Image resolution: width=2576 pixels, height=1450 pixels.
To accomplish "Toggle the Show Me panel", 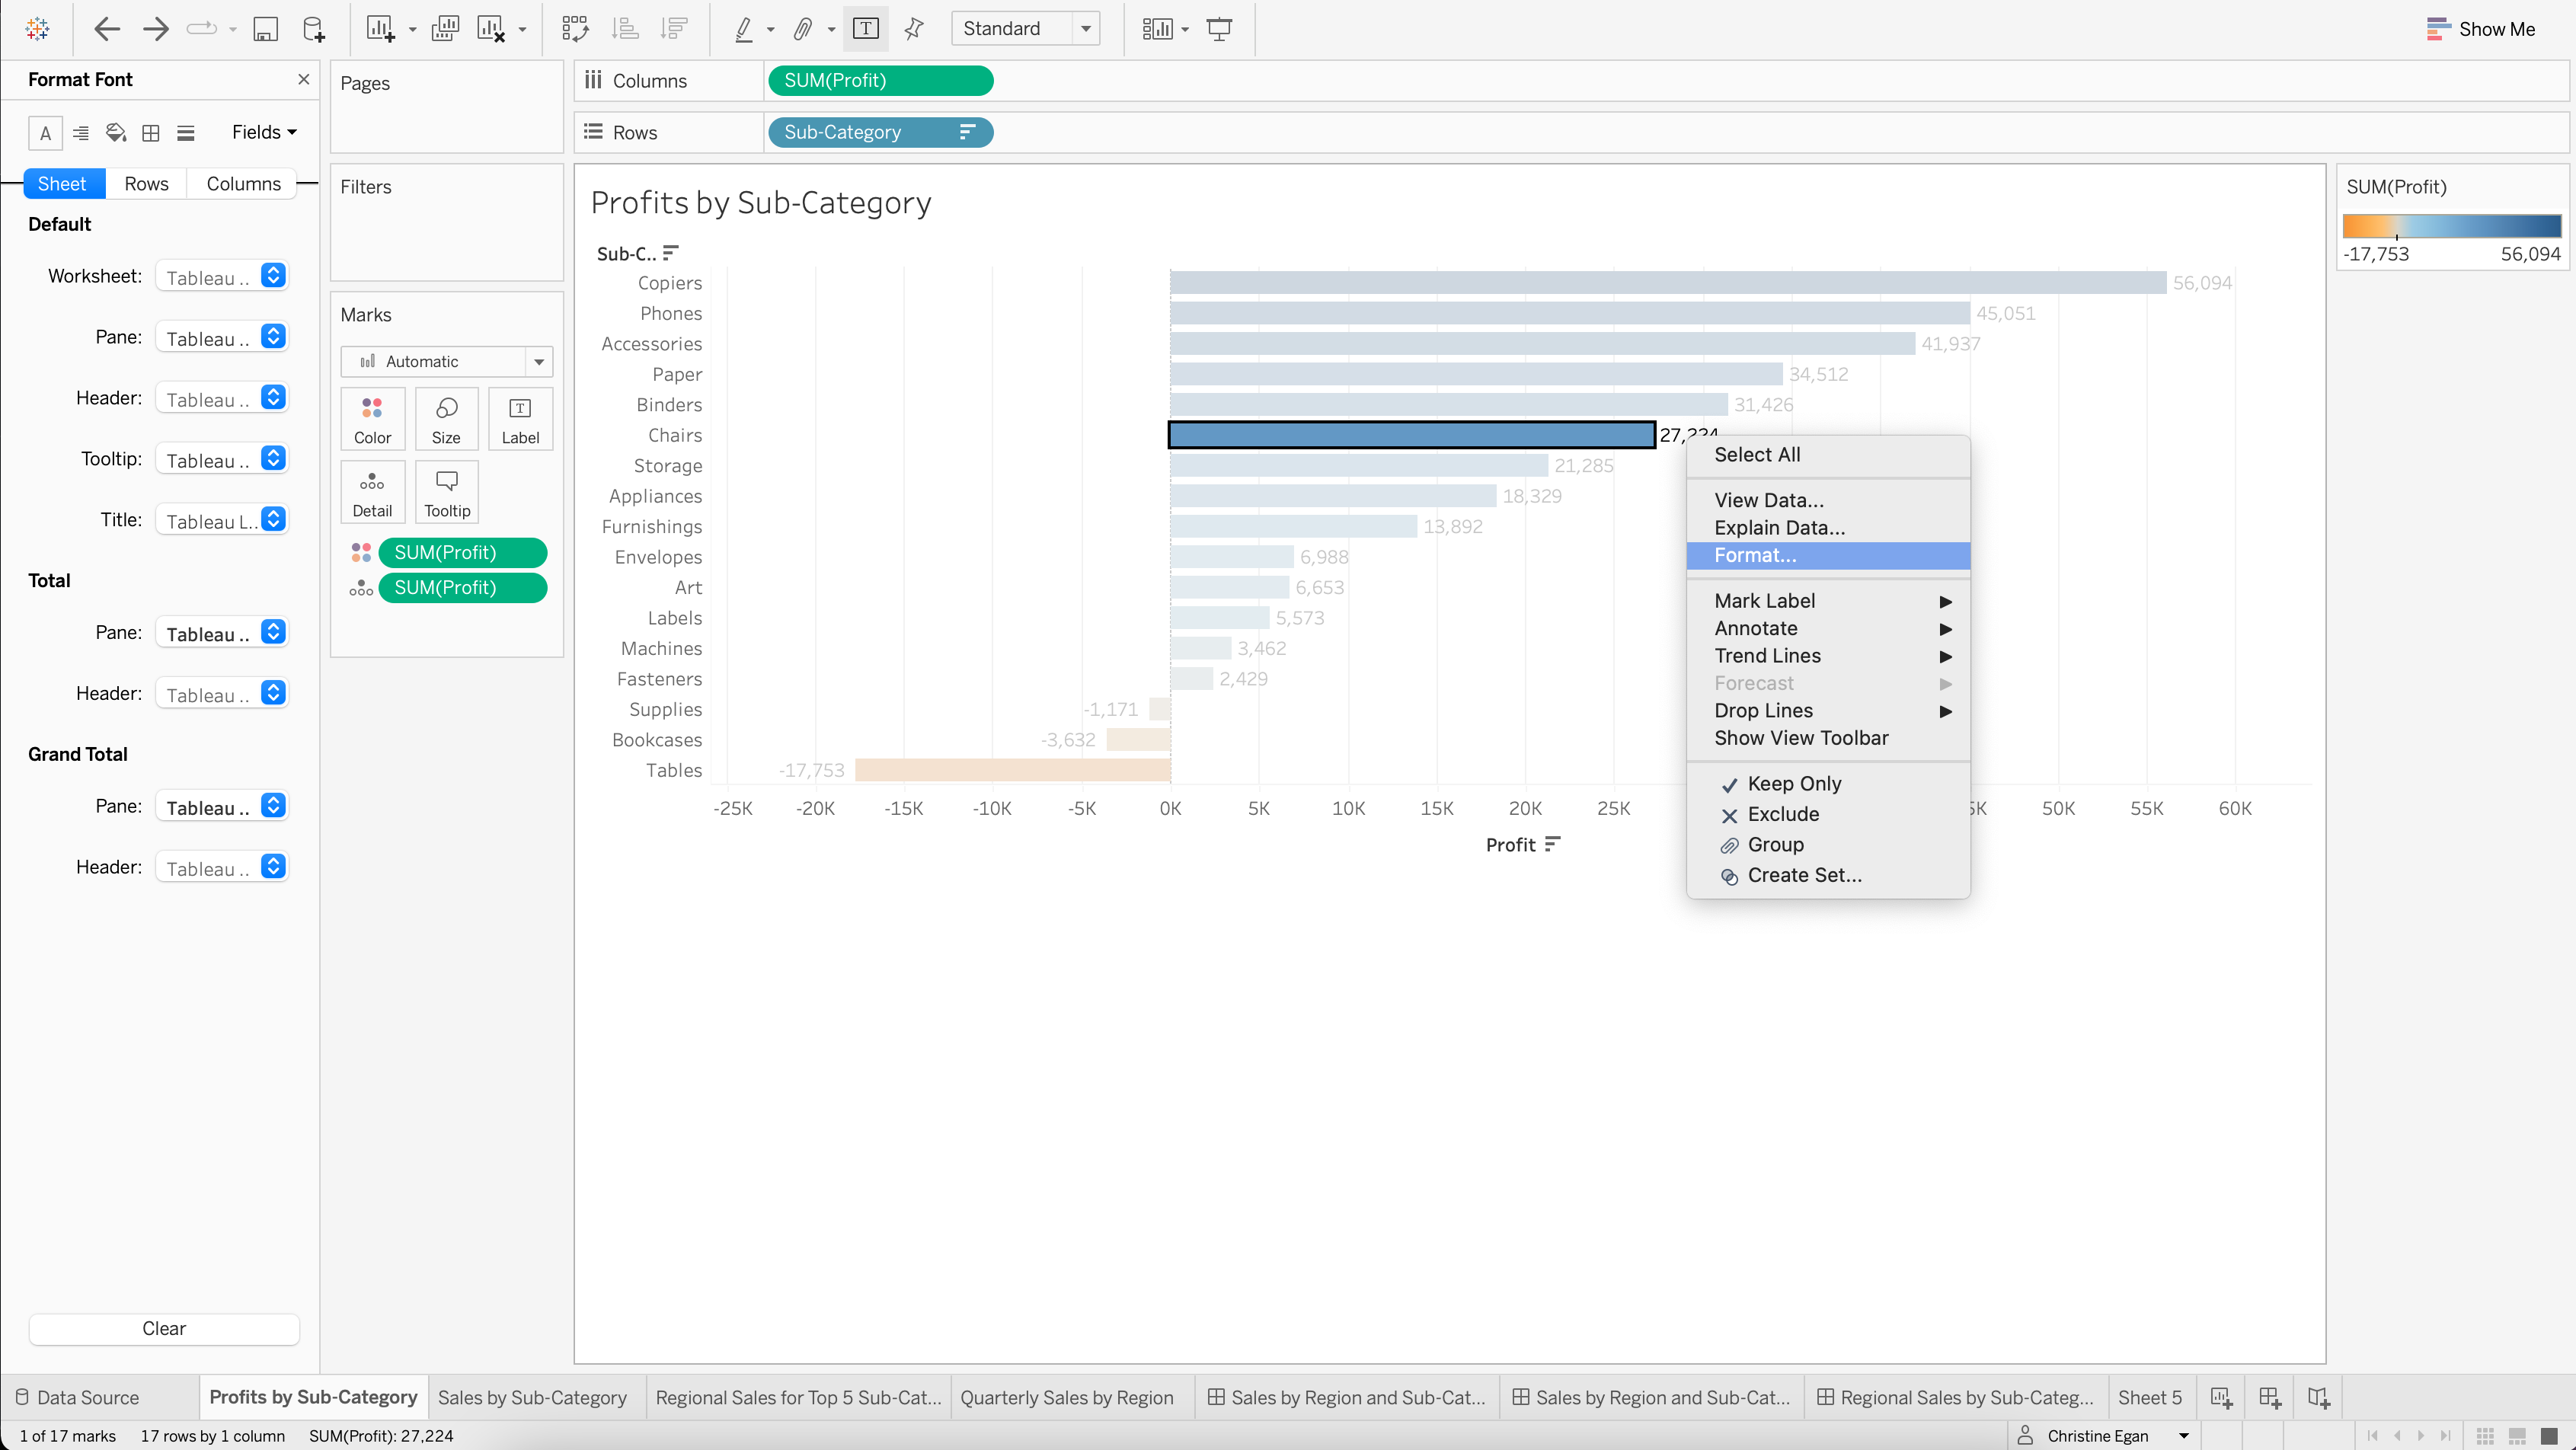I will [2481, 29].
